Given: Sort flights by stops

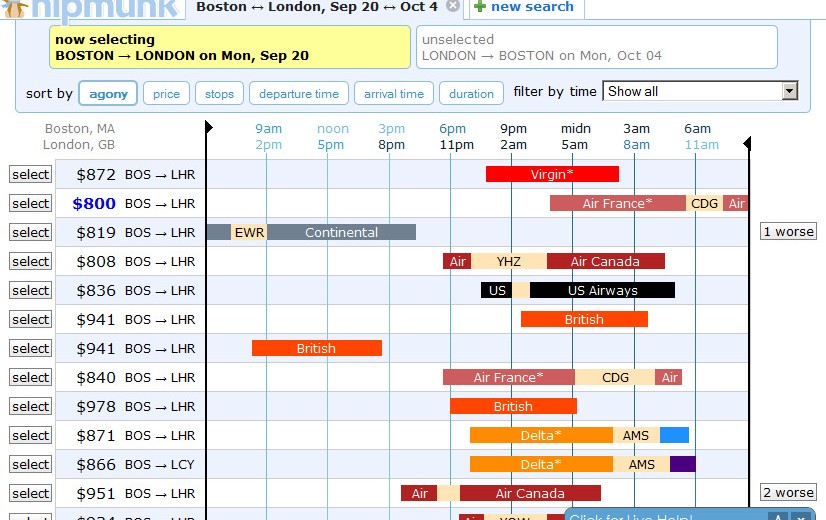Looking at the screenshot, I should (219, 94).
